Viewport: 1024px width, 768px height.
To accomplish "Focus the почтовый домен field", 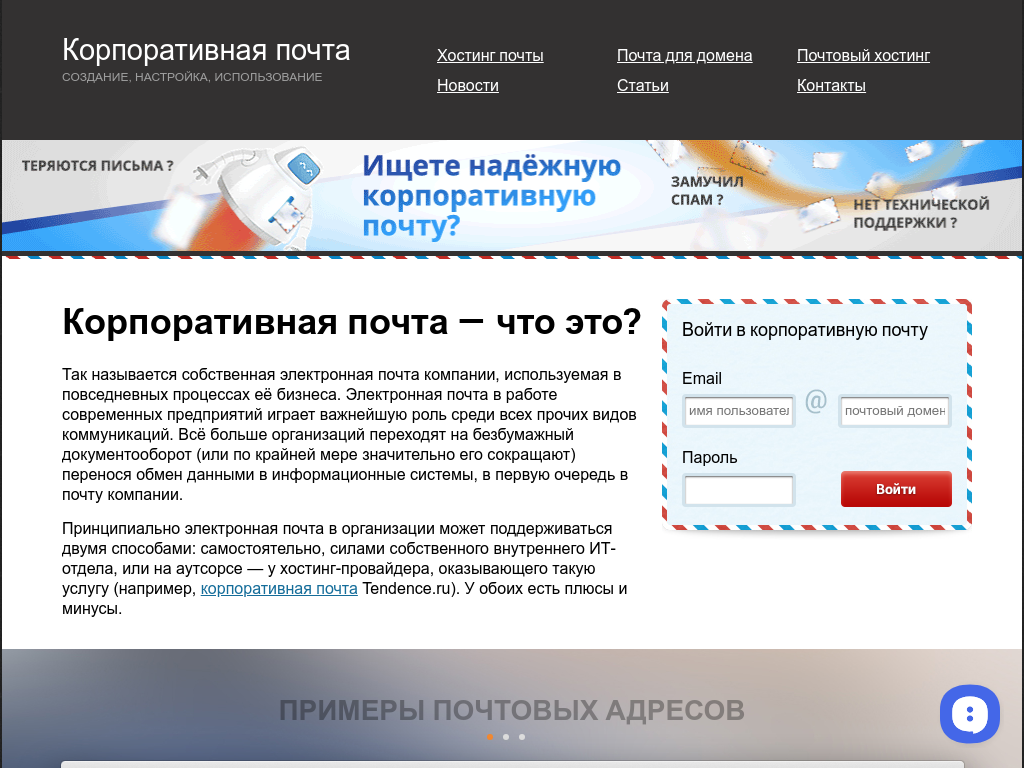I will point(895,411).
